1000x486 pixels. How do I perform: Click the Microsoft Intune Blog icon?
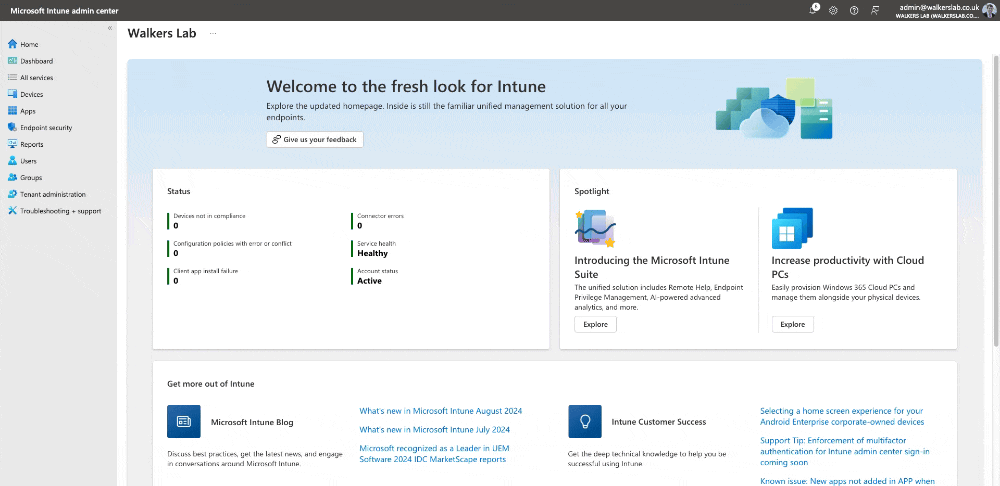(x=183, y=422)
